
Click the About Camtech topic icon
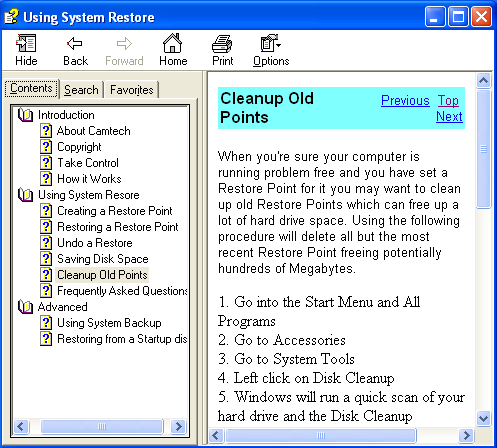point(46,131)
